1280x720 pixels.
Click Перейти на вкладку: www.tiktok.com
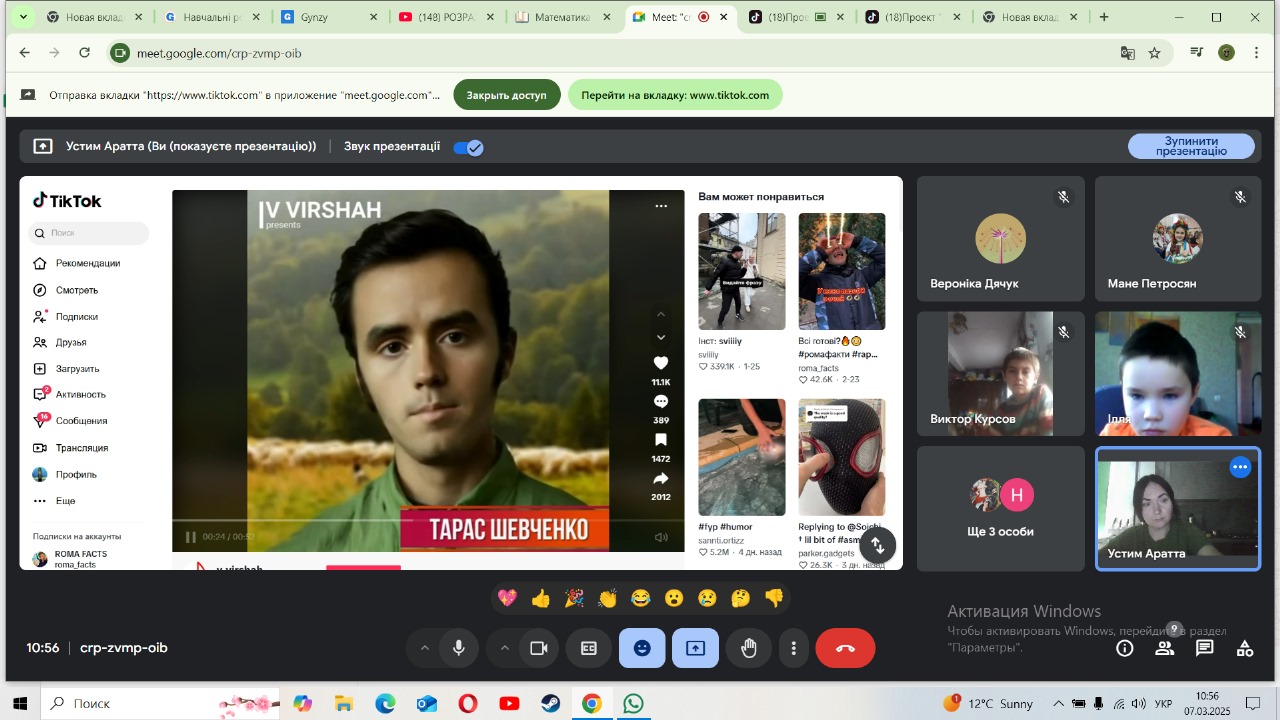pos(675,95)
